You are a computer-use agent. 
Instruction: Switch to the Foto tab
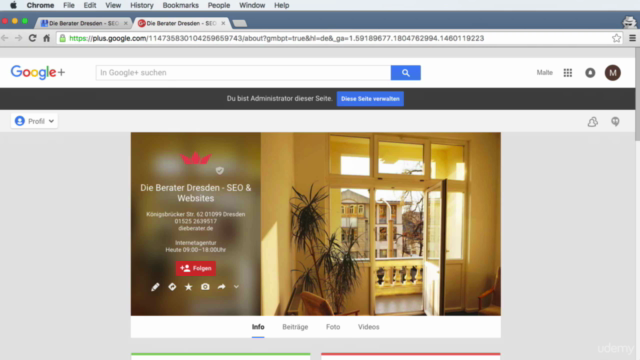(x=333, y=327)
